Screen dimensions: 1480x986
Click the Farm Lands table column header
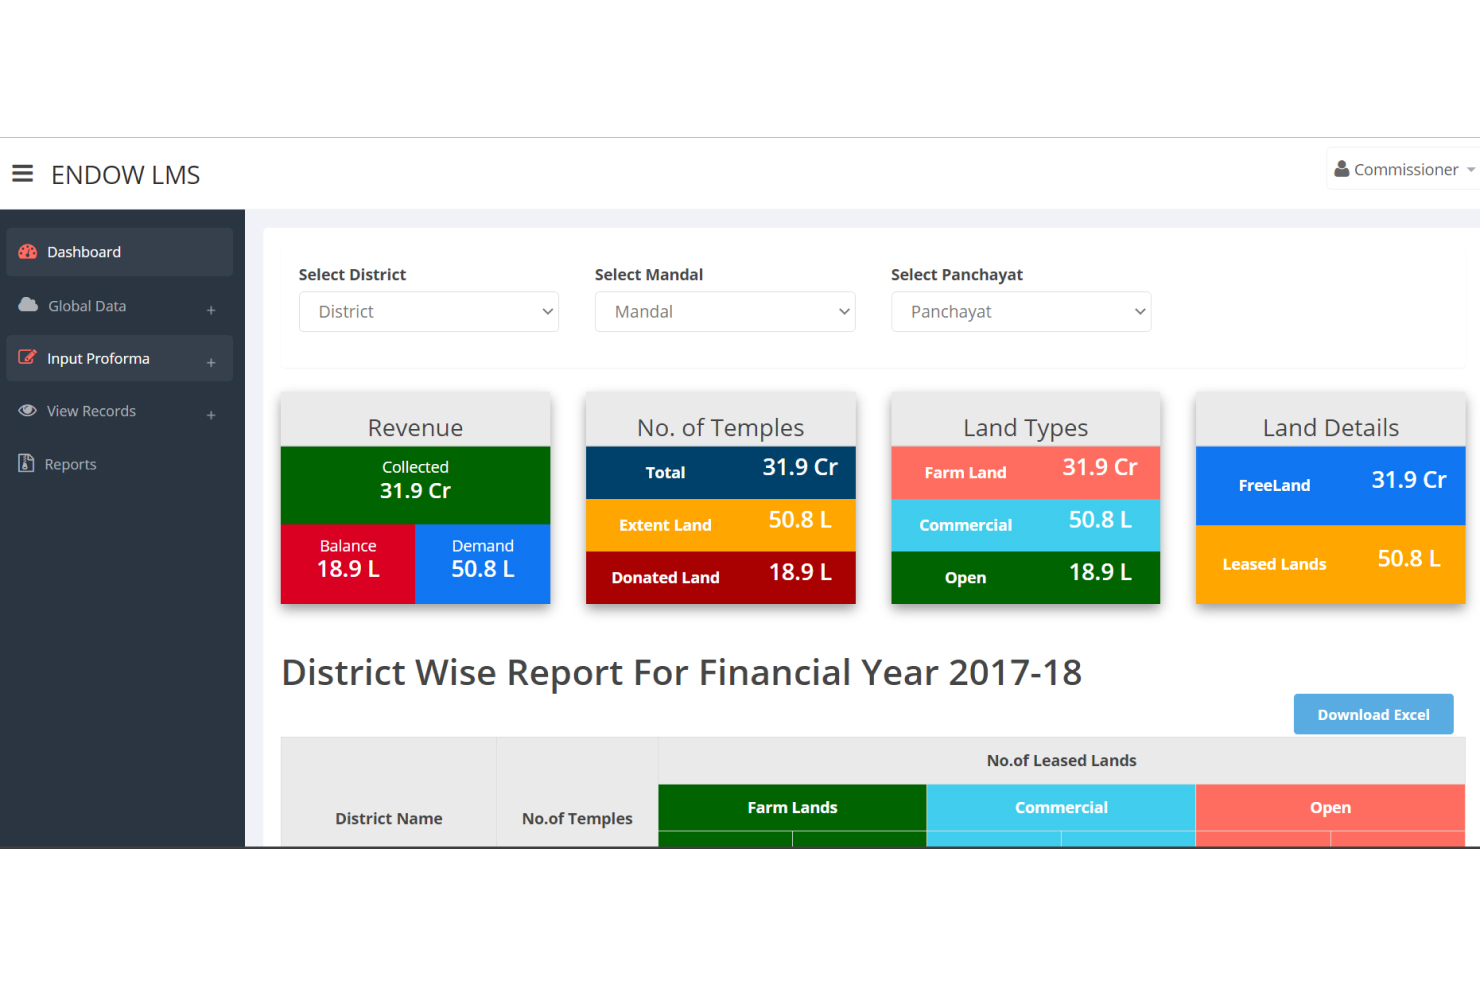coord(792,808)
